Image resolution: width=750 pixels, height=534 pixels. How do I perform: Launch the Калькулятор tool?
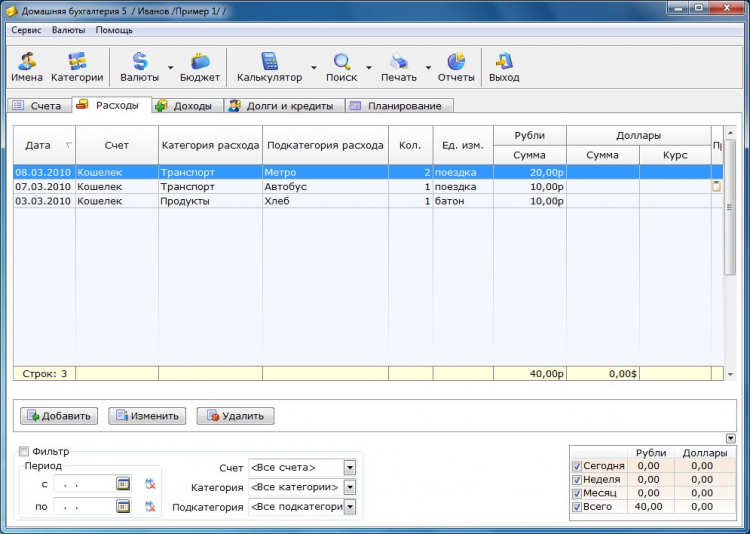tap(269, 67)
